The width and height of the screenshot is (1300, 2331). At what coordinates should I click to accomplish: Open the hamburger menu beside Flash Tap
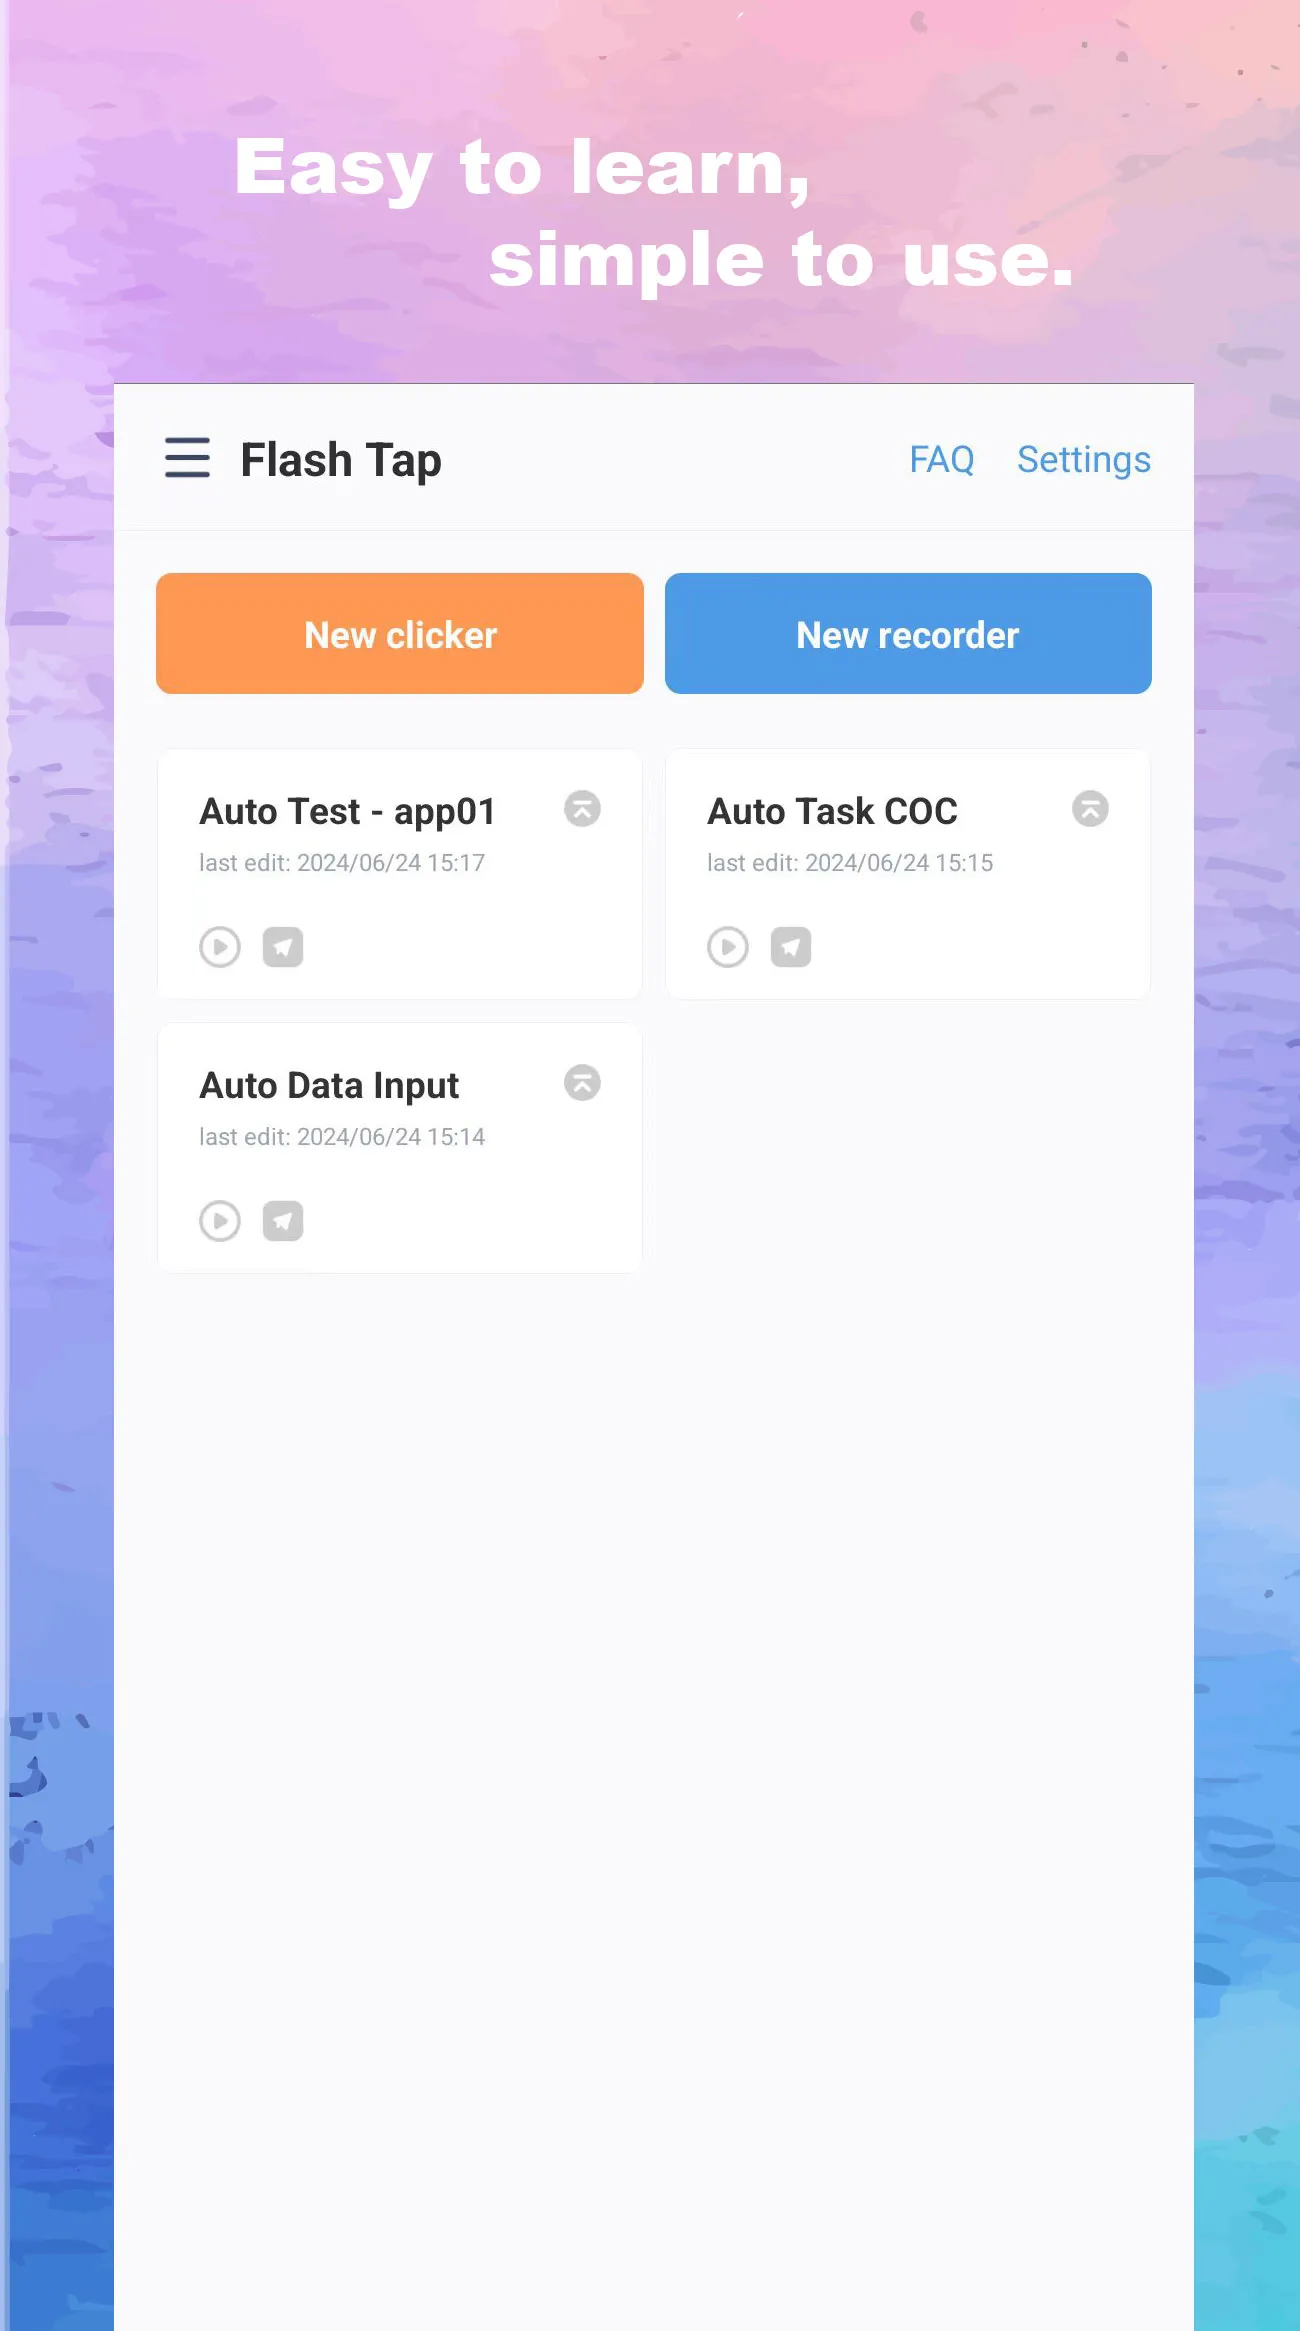[187, 458]
